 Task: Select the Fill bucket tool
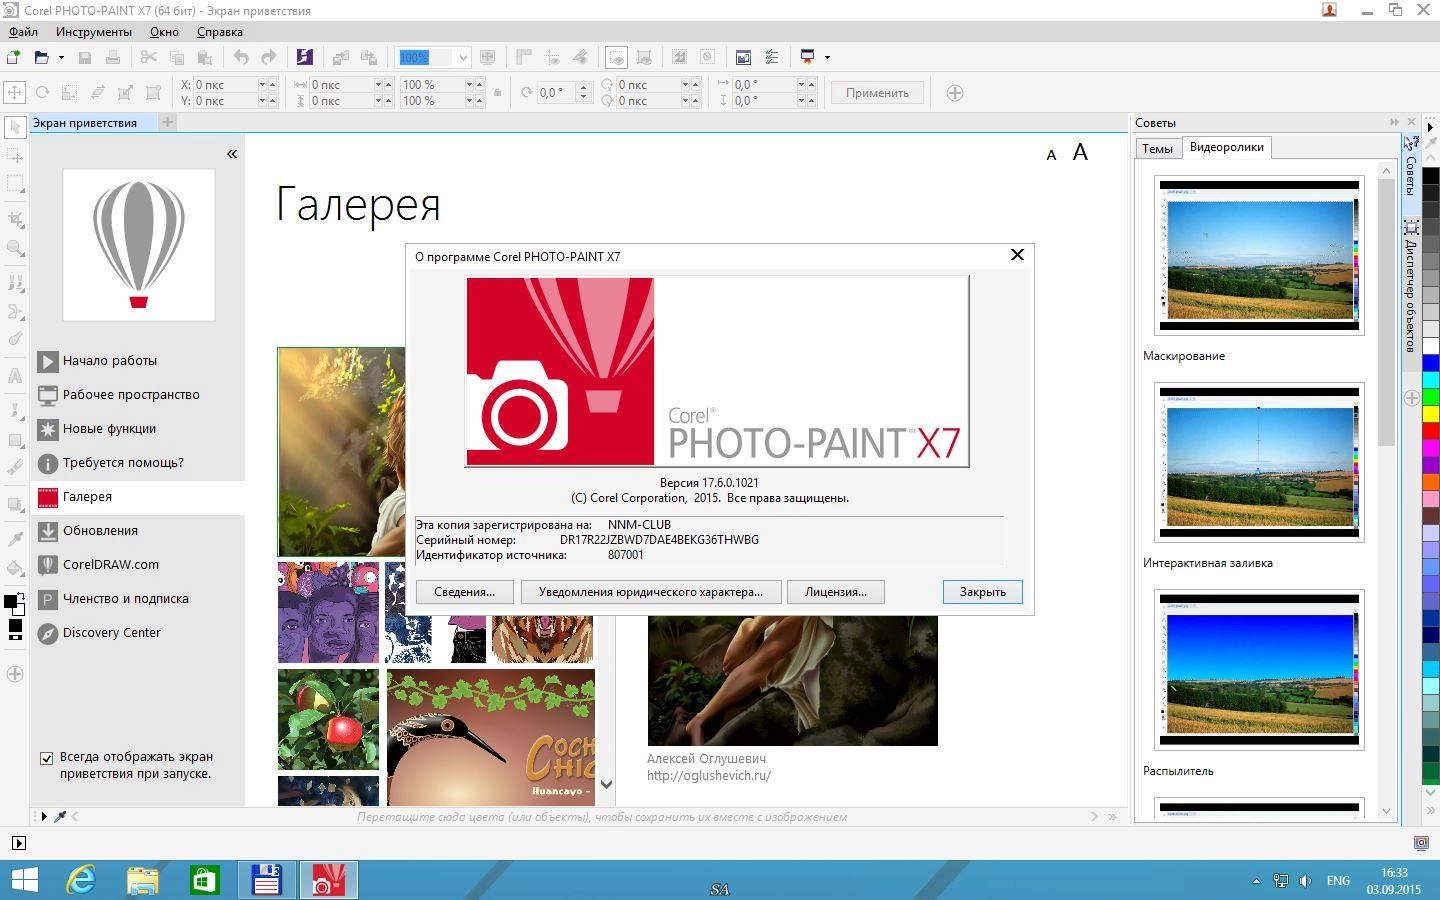coord(15,567)
